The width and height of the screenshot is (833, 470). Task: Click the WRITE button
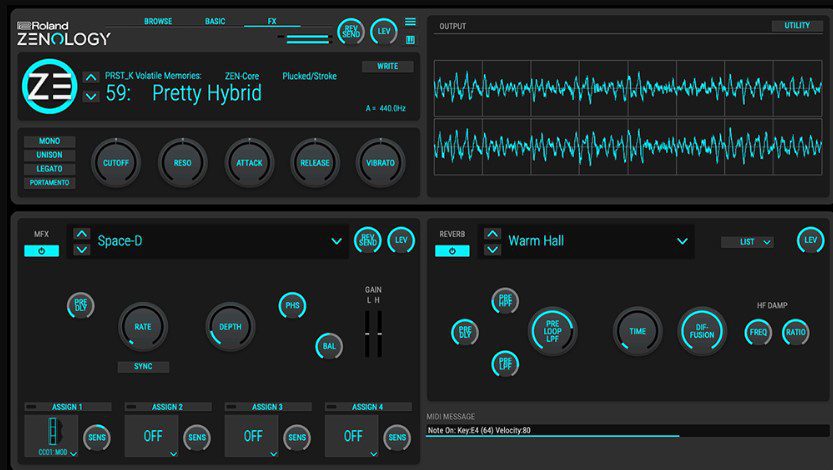point(388,66)
